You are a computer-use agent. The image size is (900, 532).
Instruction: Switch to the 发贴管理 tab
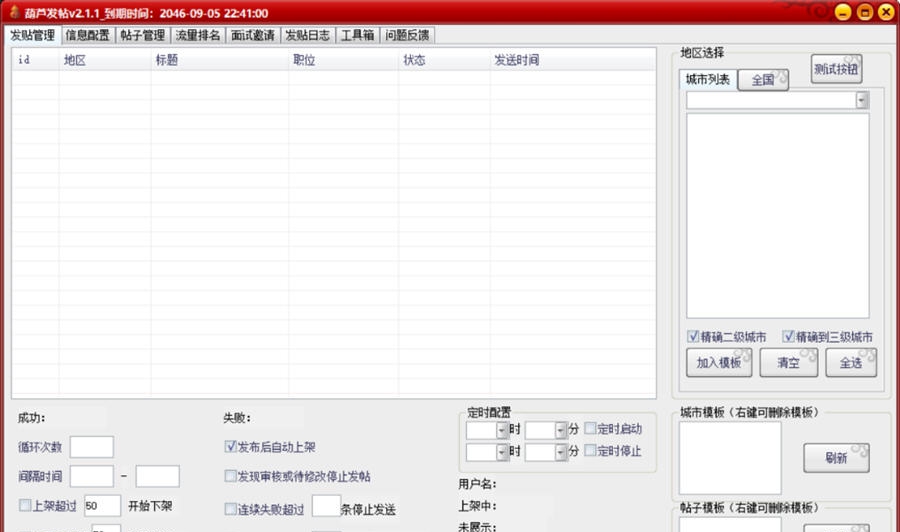pos(33,35)
